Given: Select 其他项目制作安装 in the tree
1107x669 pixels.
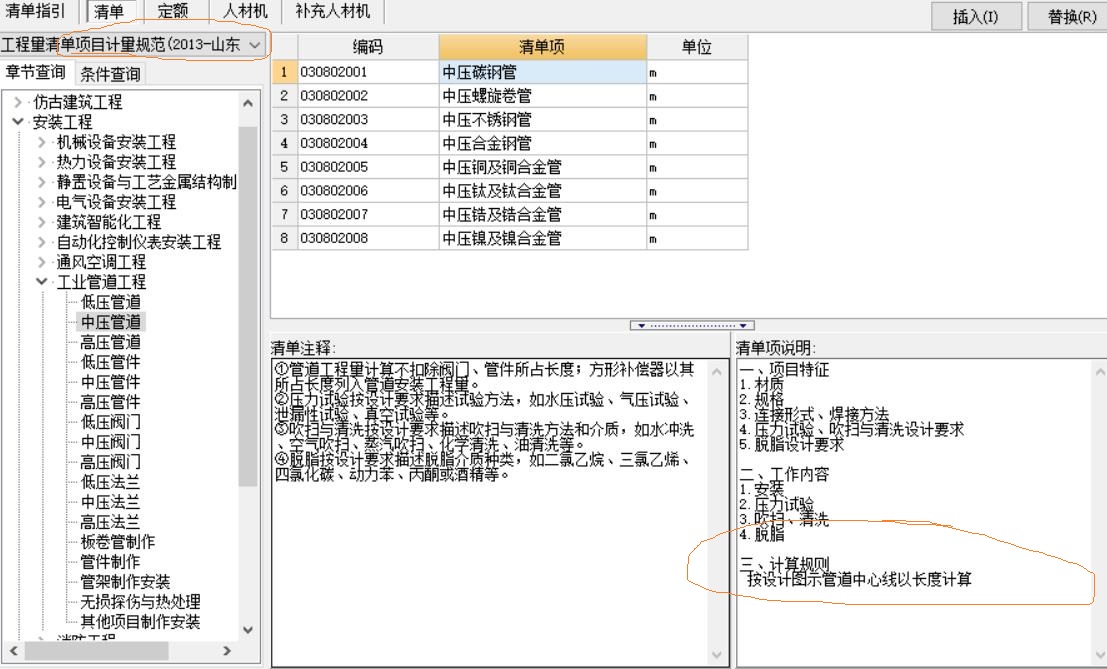Looking at the screenshot, I should tap(140, 622).
